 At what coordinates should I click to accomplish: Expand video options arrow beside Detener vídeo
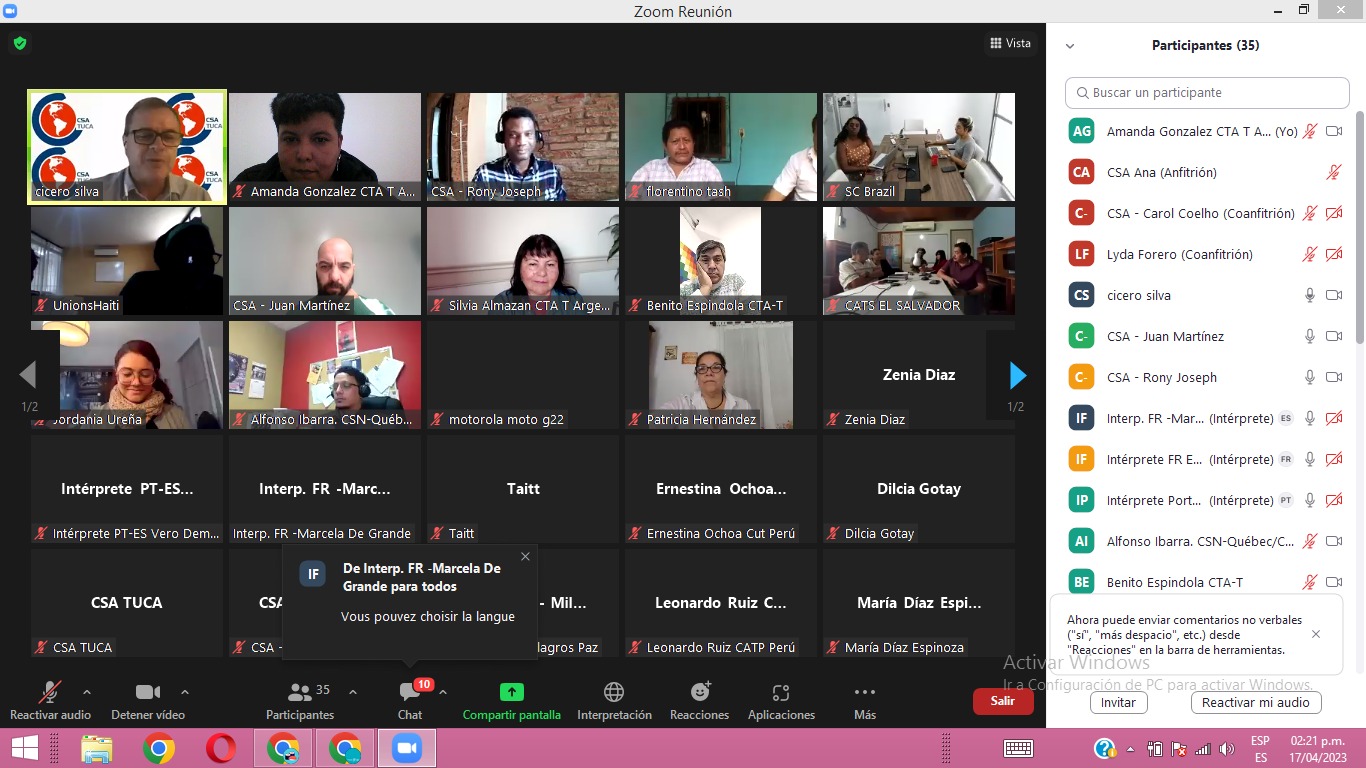185,692
